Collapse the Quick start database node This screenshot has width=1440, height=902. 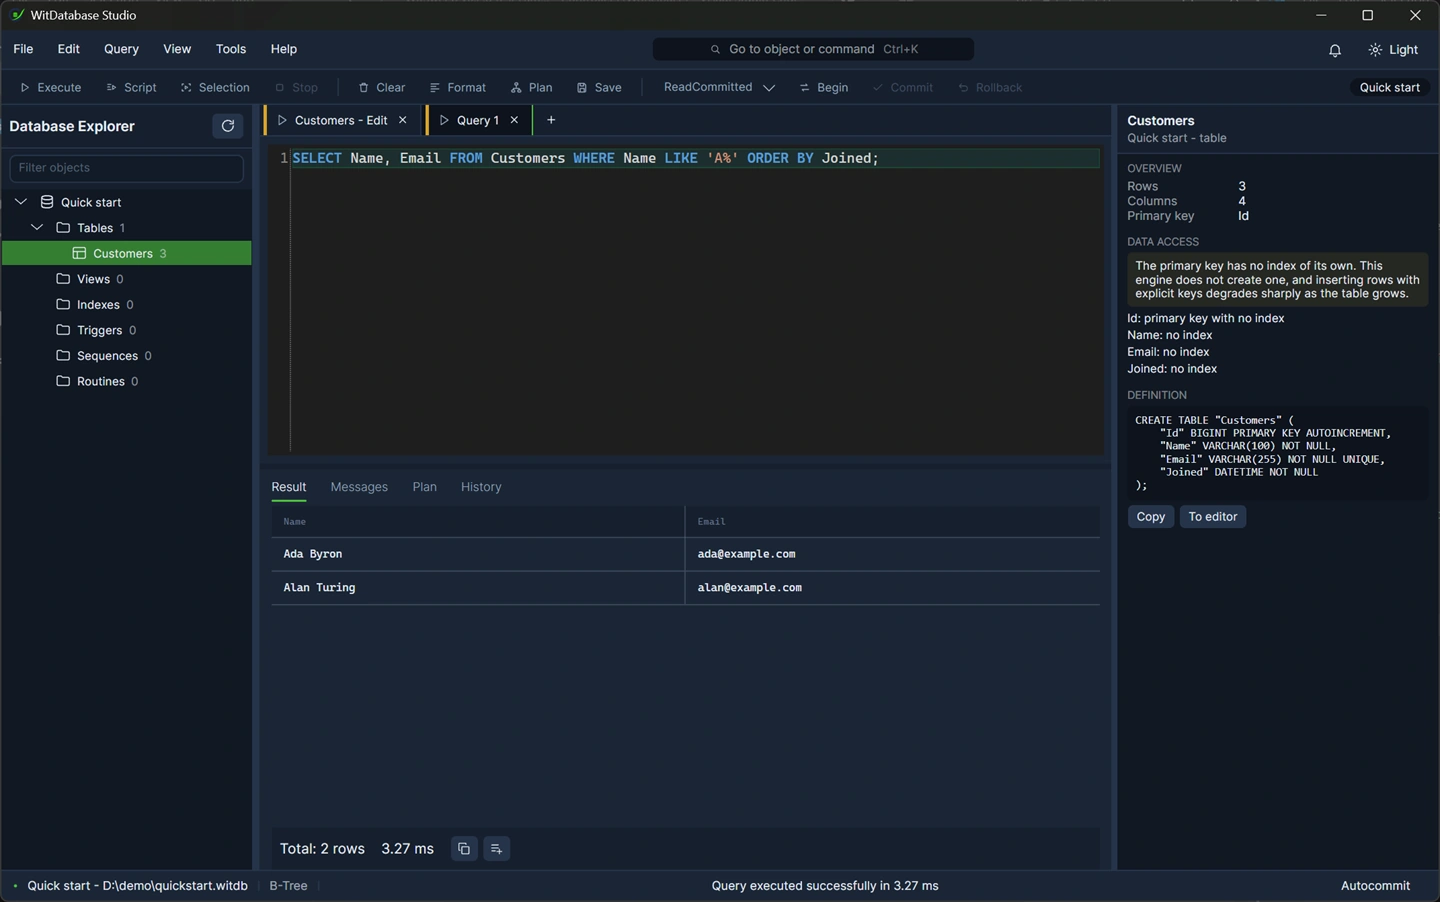coord(20,202)
